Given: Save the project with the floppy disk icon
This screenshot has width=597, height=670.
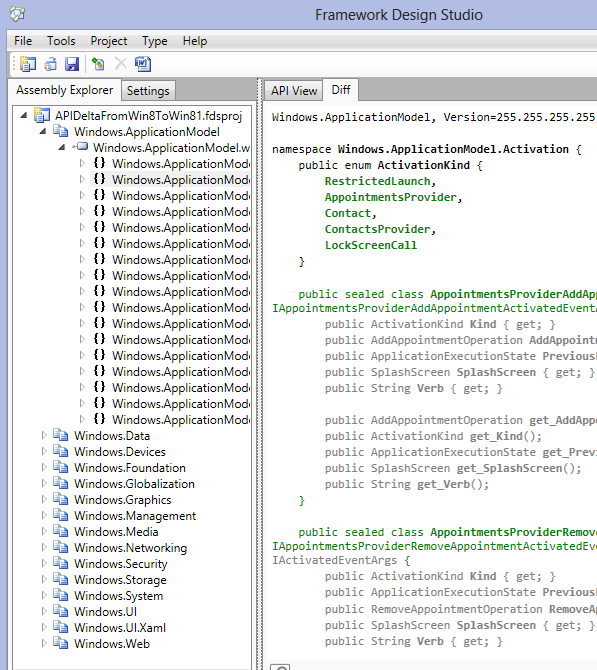Looking at the screenshot, I should pyautogui.click(x=72, y=64).
